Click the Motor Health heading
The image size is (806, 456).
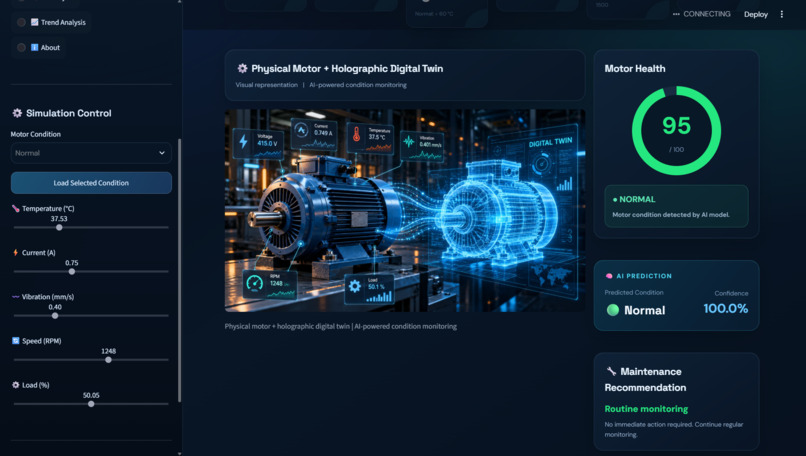tap(635, 68)
